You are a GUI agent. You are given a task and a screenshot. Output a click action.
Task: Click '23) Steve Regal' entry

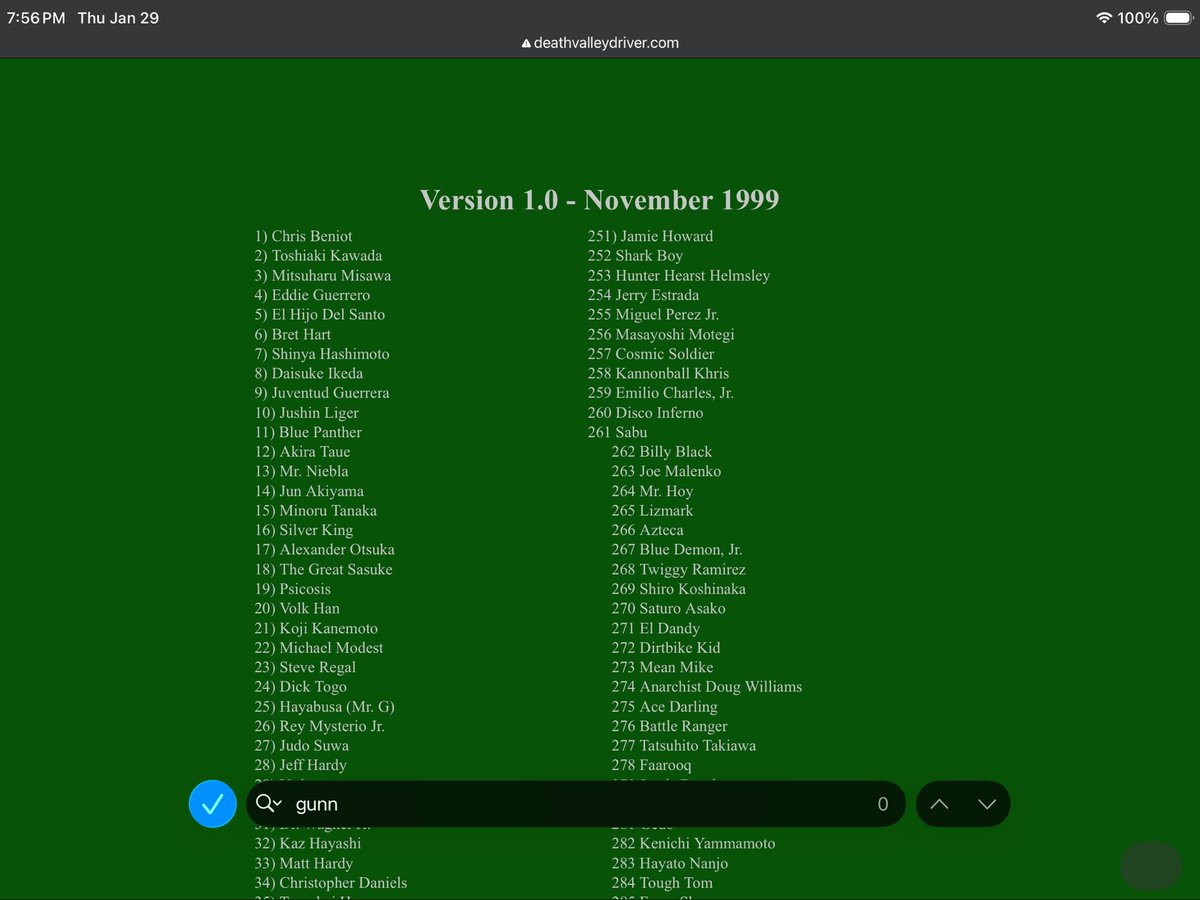coord(305,667)
